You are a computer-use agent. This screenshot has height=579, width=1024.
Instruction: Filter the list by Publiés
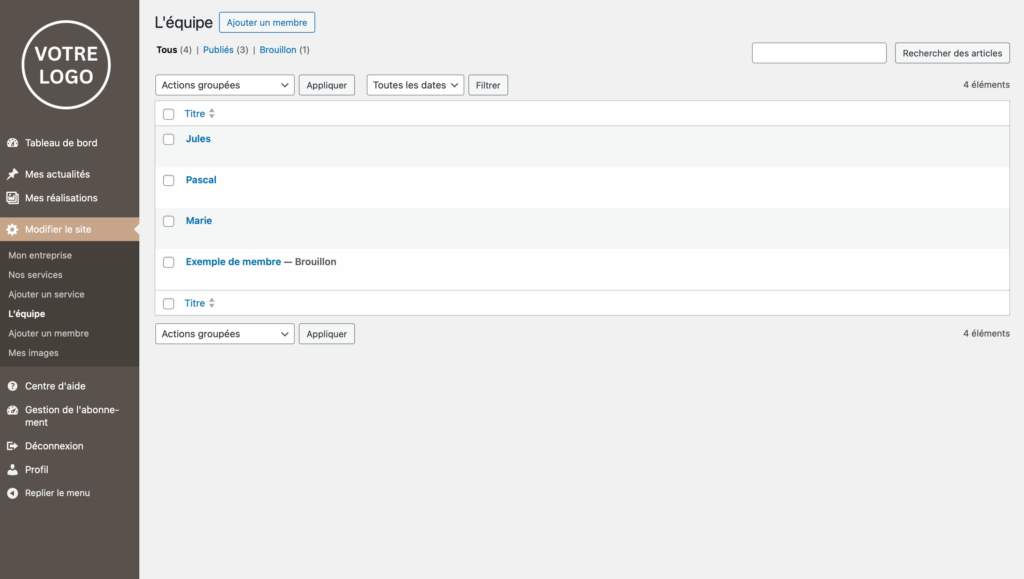pyautogui.click(x=218, y=50)
